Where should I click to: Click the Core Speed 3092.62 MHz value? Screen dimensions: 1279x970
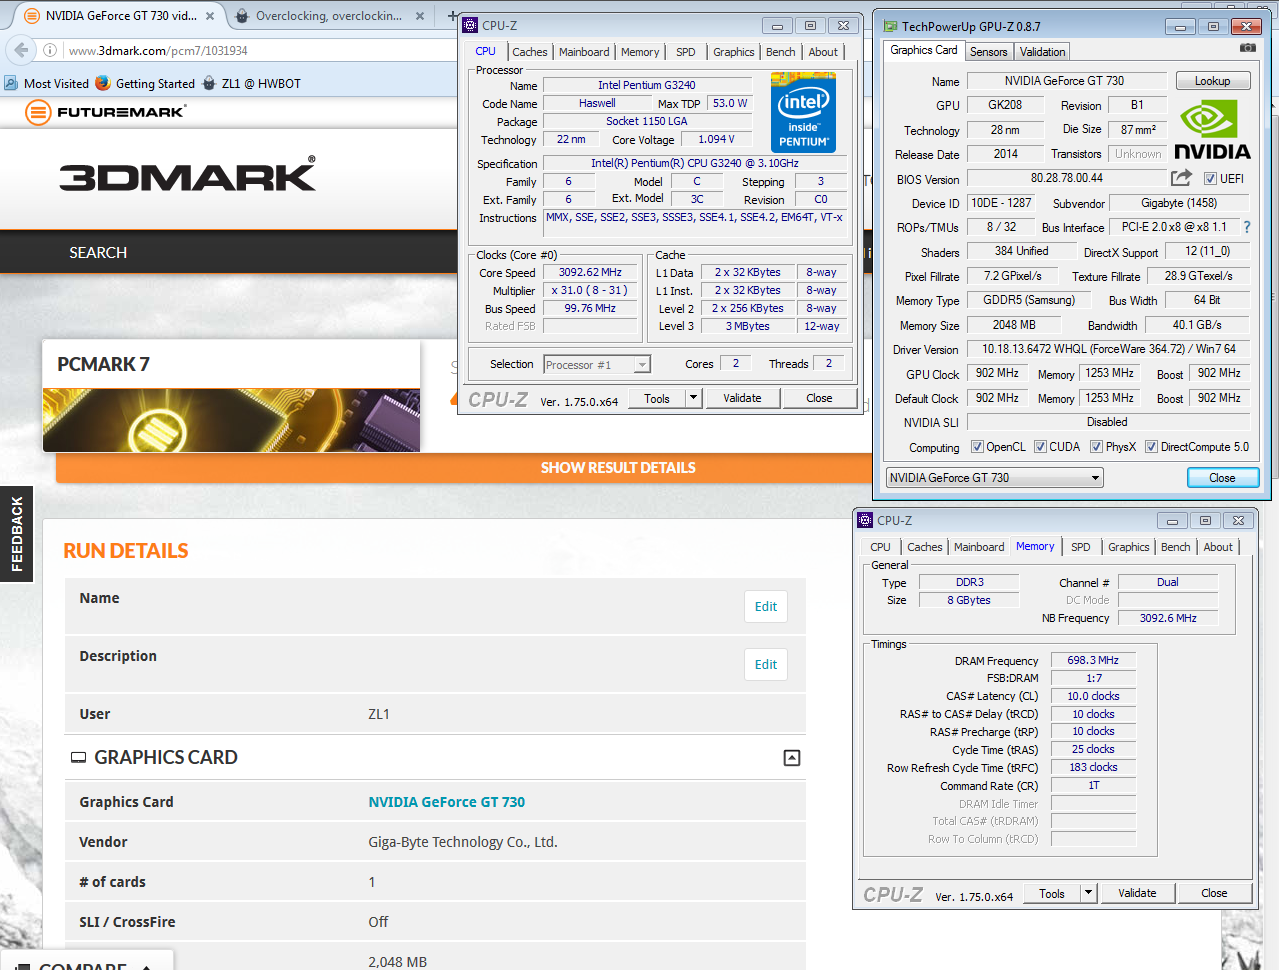pos(590,272)
